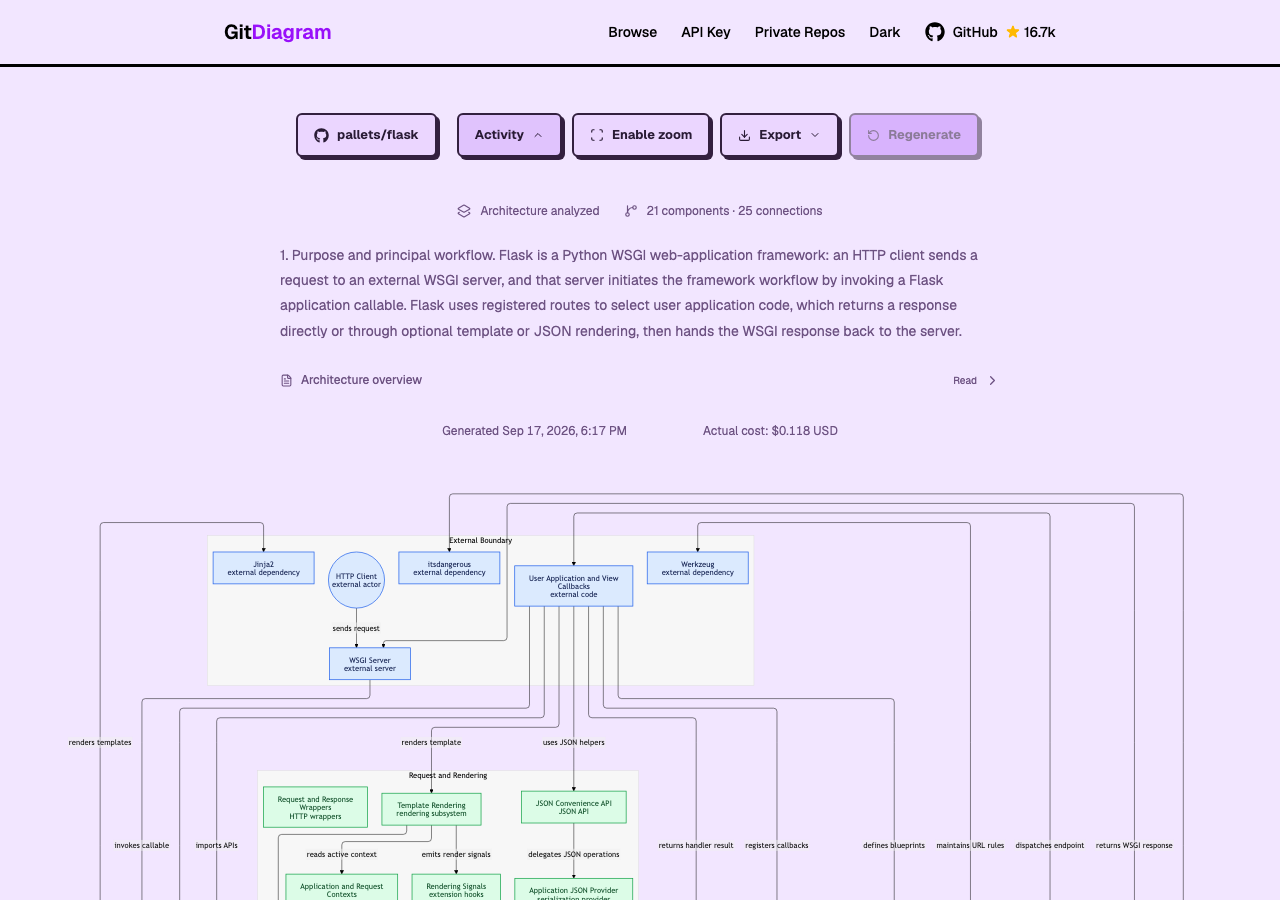The height and width of the screenshot is (900, 1280).
Task: Click the branch icon beside 21 components
Action: click(x=631, y=211)
